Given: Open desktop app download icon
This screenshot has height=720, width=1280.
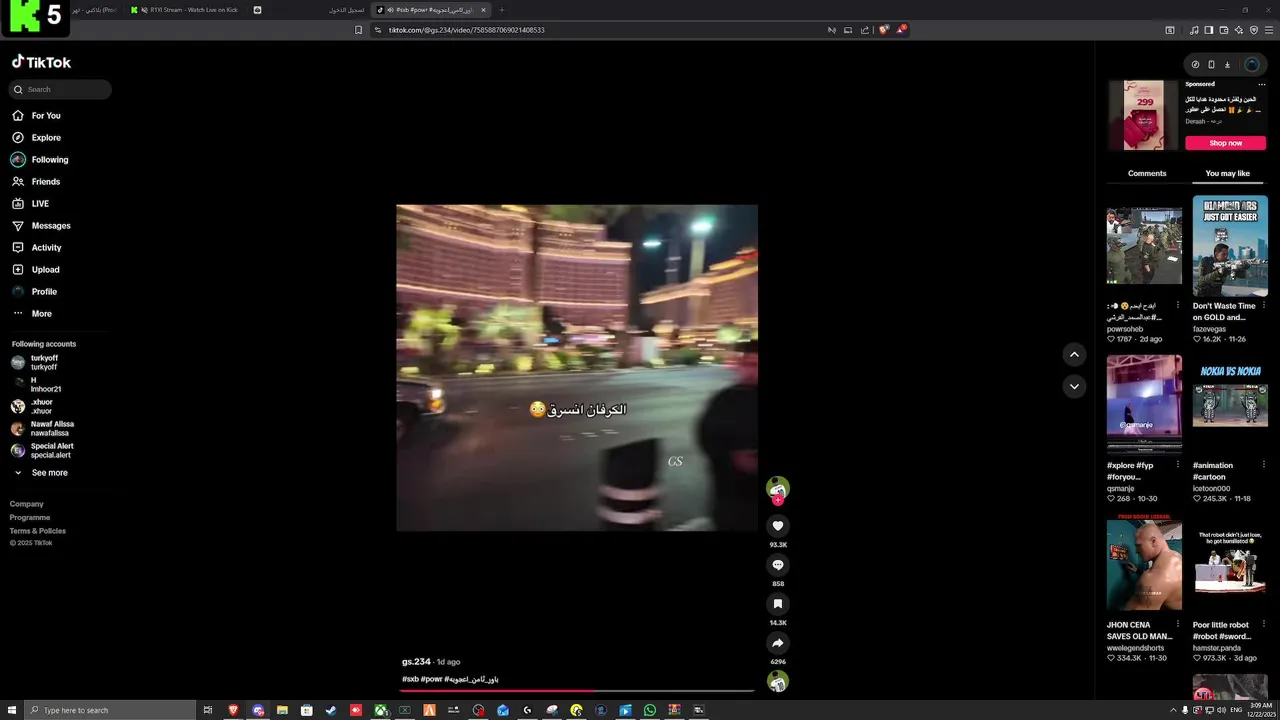Looking at the screenshot, I should coord(1227,64).
